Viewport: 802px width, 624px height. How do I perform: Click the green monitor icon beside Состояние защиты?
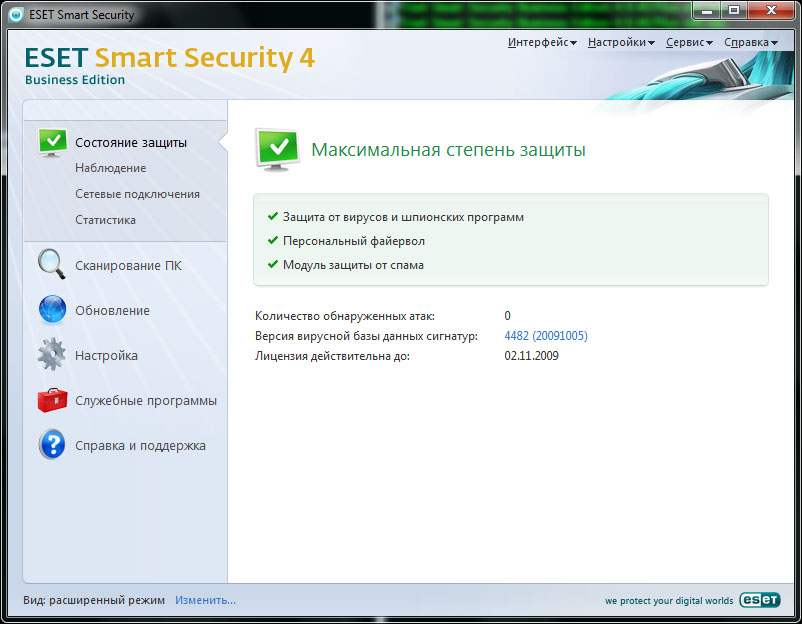pyautogui.click(x=52, y=142)
